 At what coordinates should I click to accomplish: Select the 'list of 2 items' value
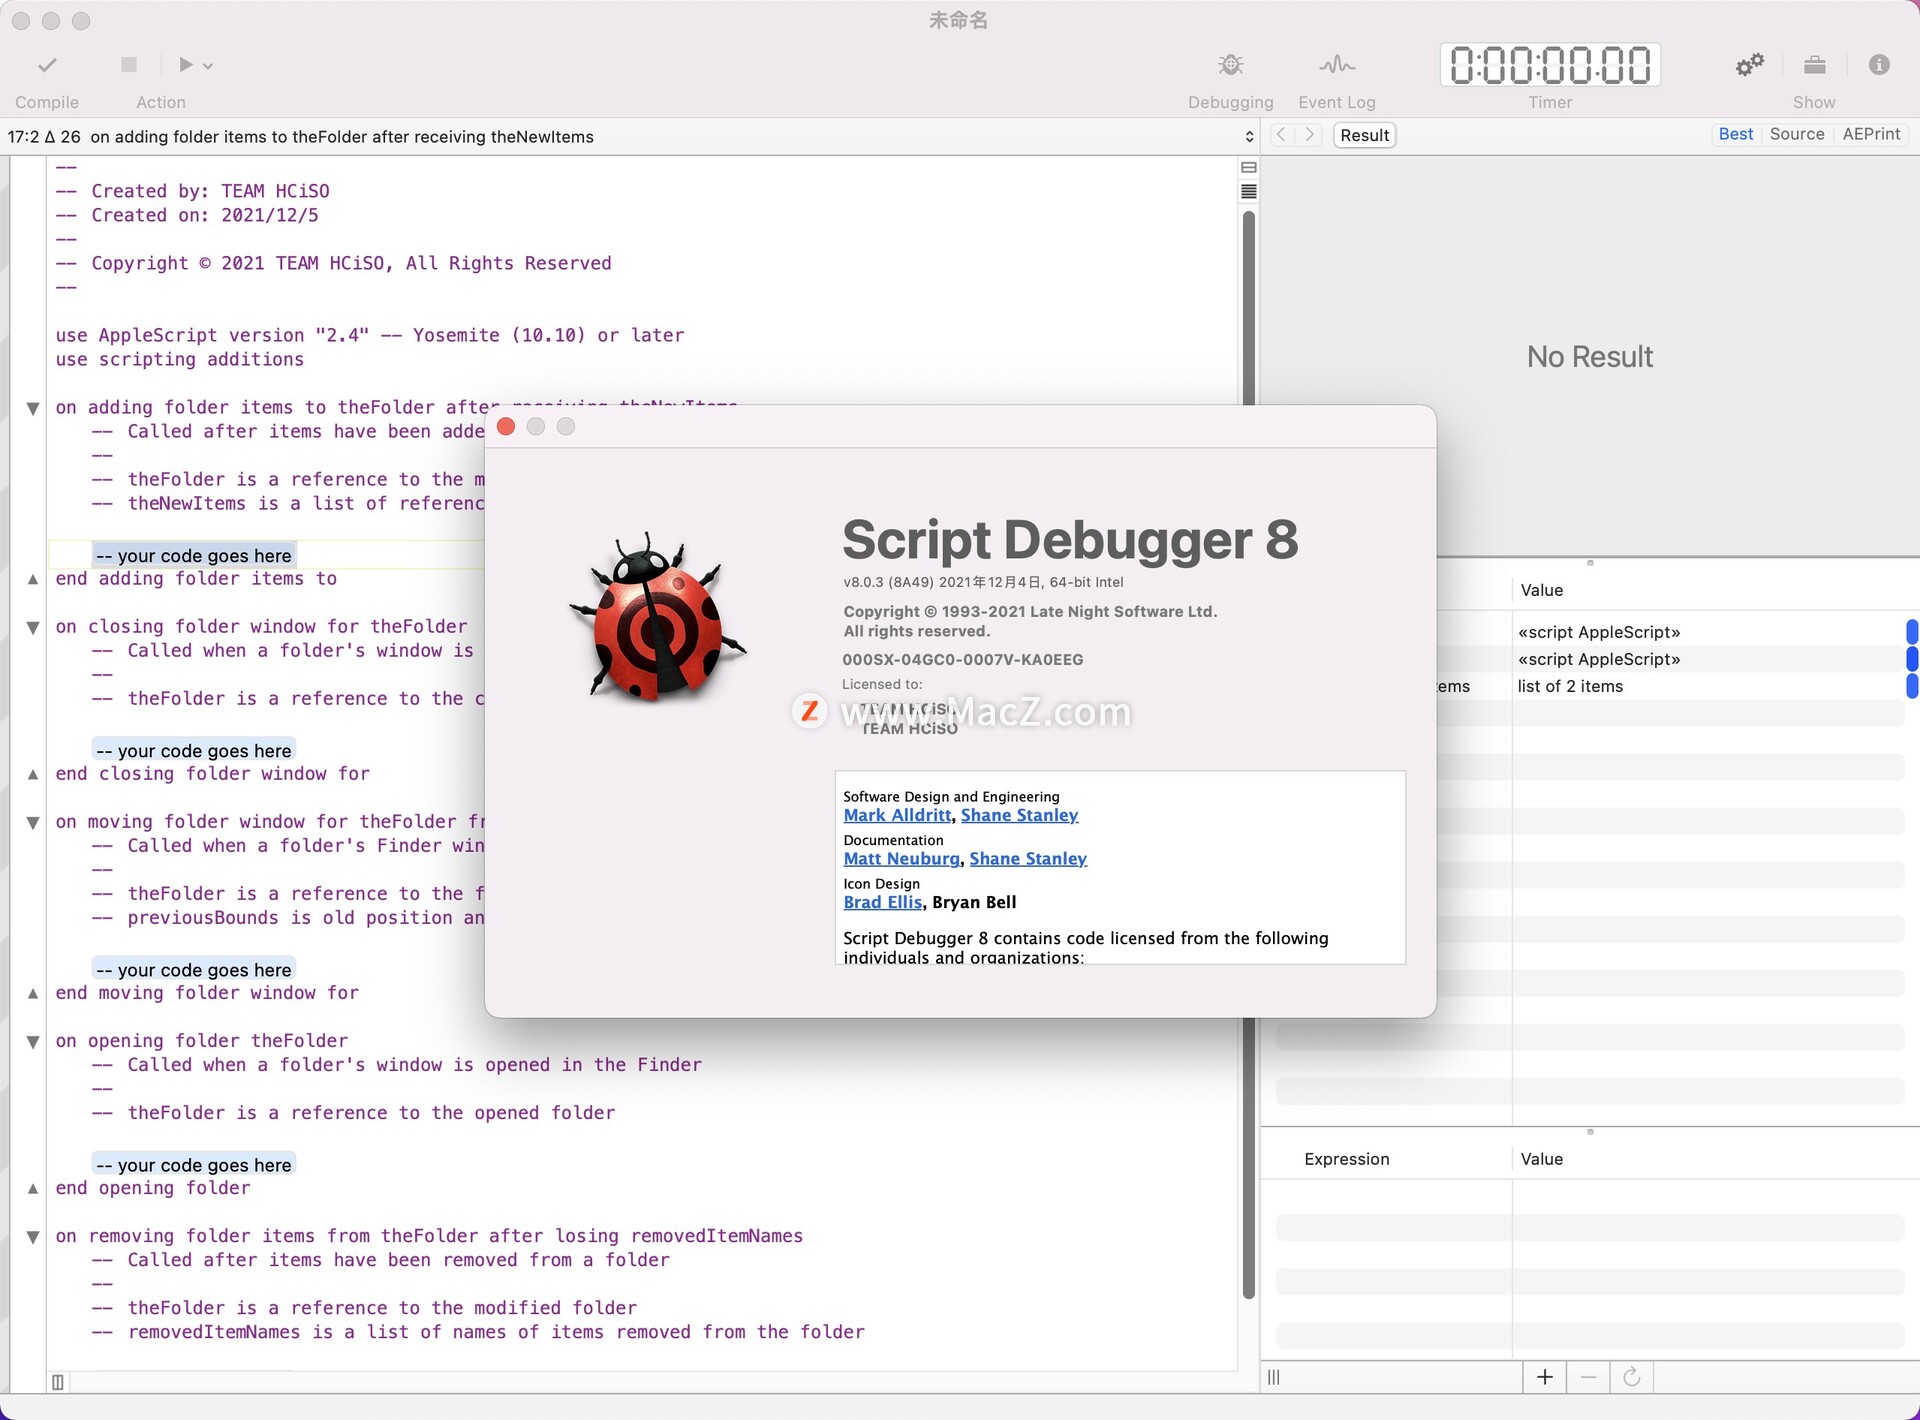pos(1570,686)
